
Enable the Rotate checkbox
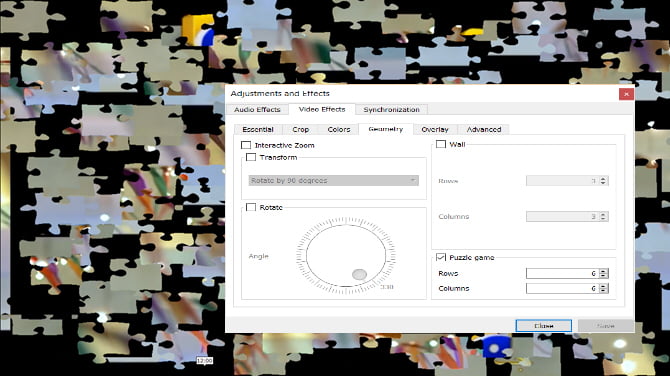coord(251,207)
